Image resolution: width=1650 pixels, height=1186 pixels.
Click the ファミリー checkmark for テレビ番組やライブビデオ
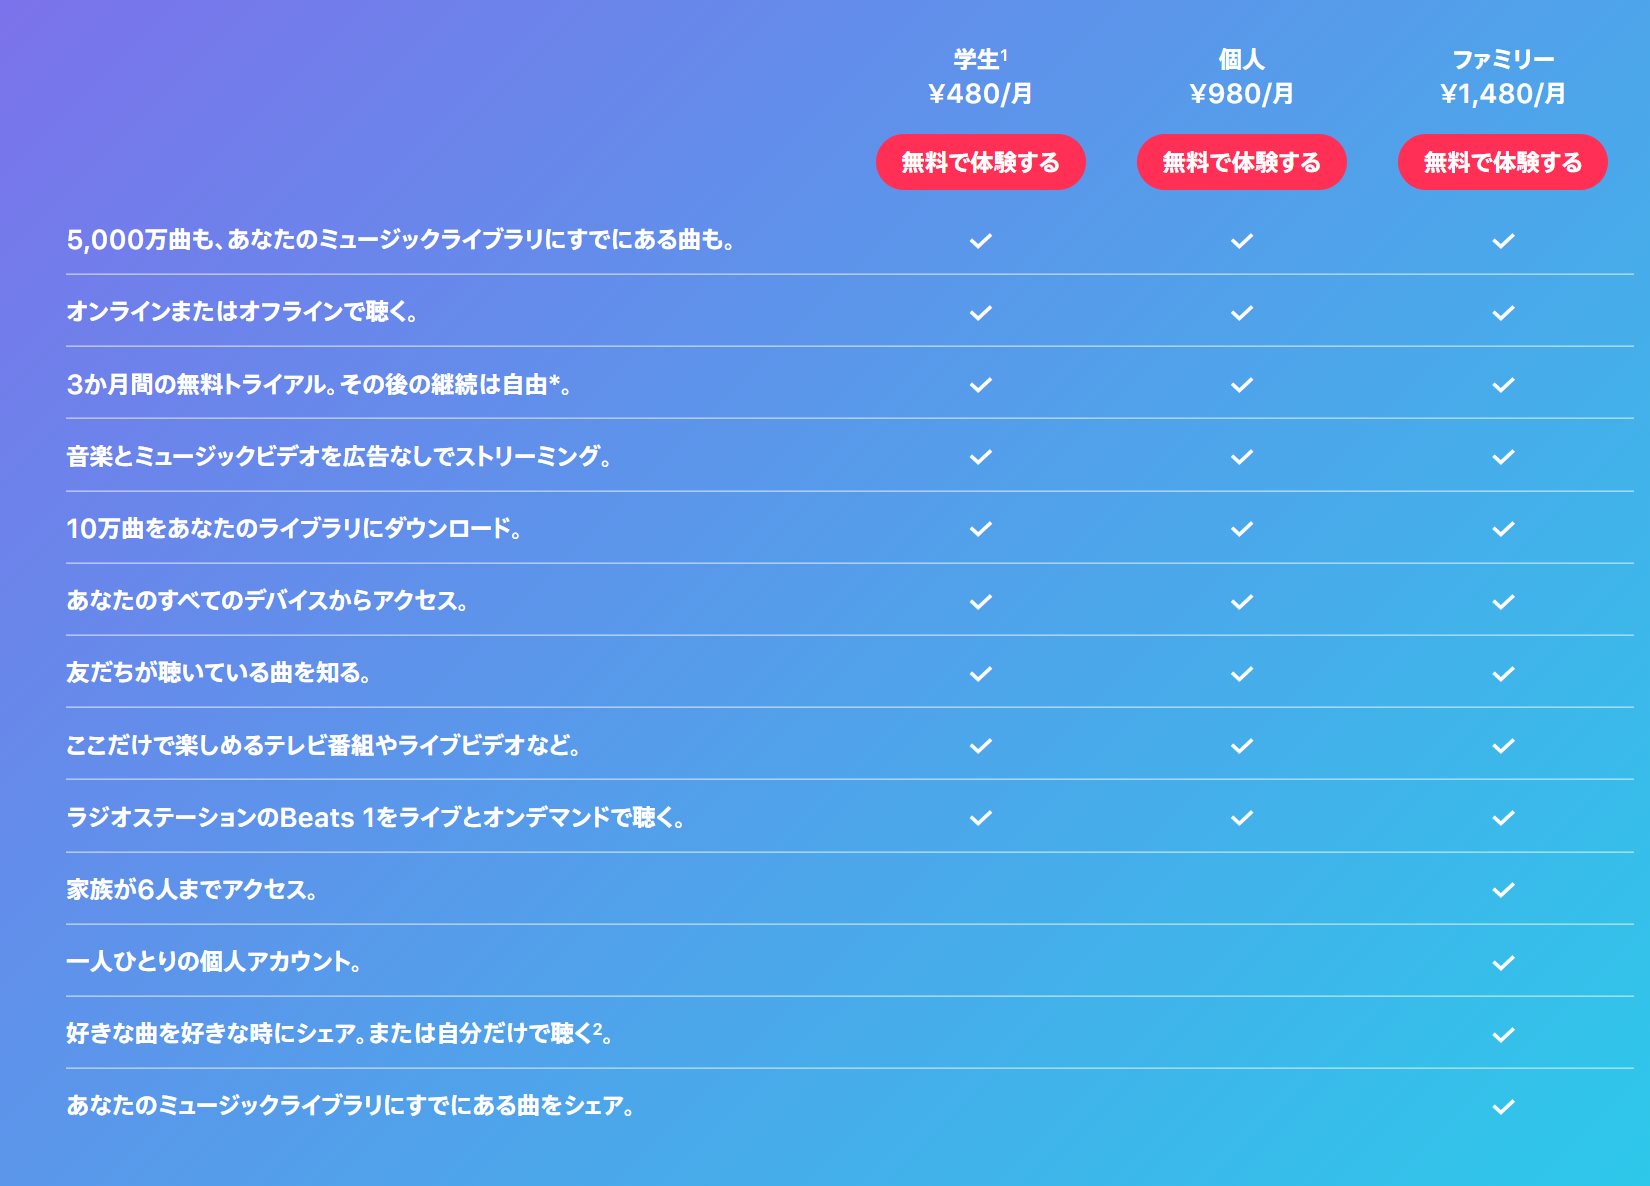(x=1503, y=746)
